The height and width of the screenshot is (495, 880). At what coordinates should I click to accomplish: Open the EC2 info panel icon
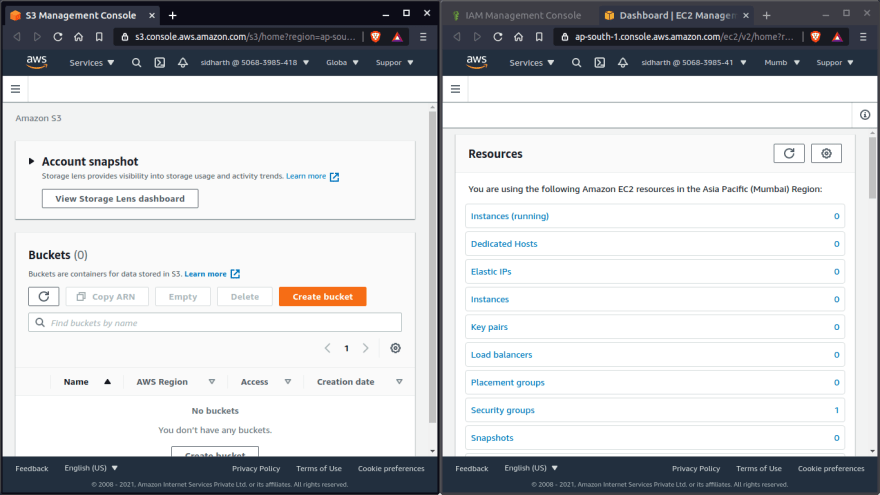coord(865,115)
